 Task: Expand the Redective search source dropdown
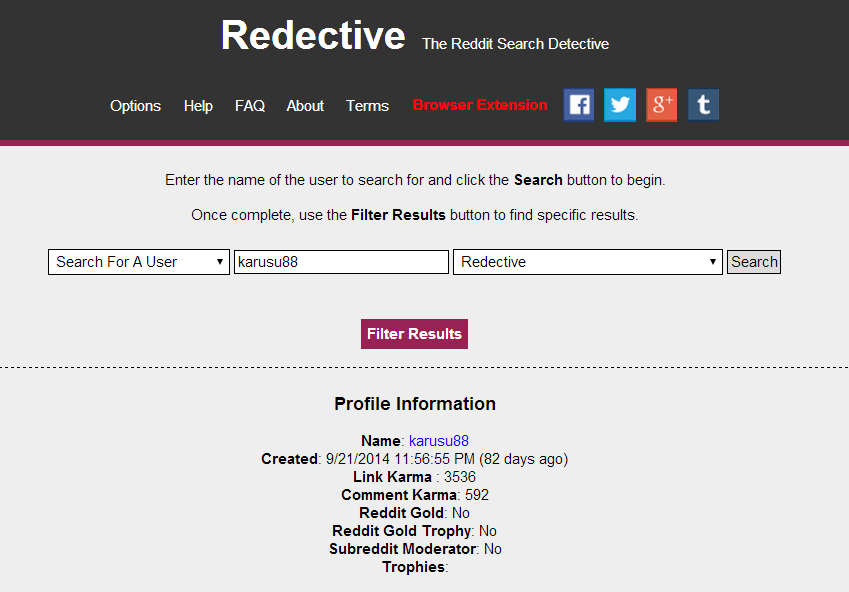click(x=587, y=262)
